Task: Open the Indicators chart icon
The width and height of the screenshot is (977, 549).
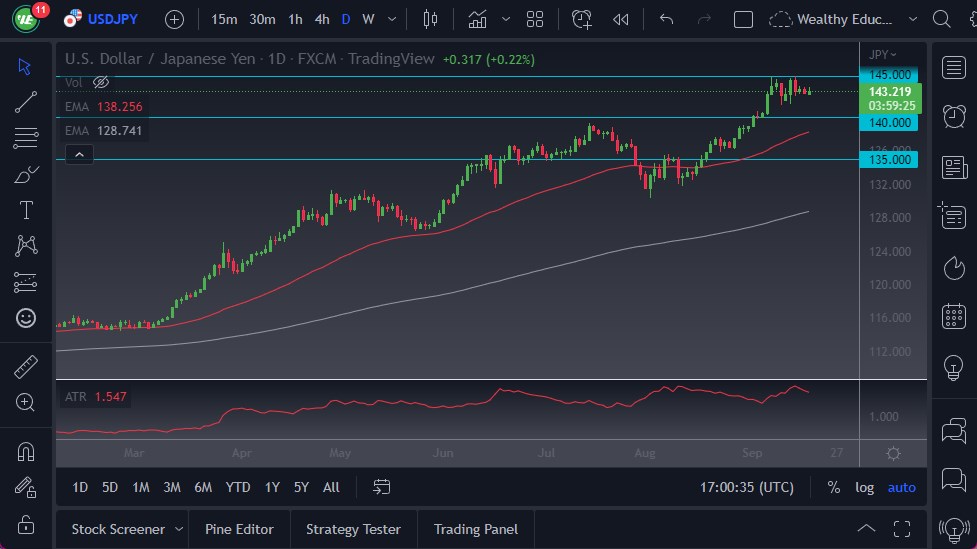Action: tap(478, 19)
